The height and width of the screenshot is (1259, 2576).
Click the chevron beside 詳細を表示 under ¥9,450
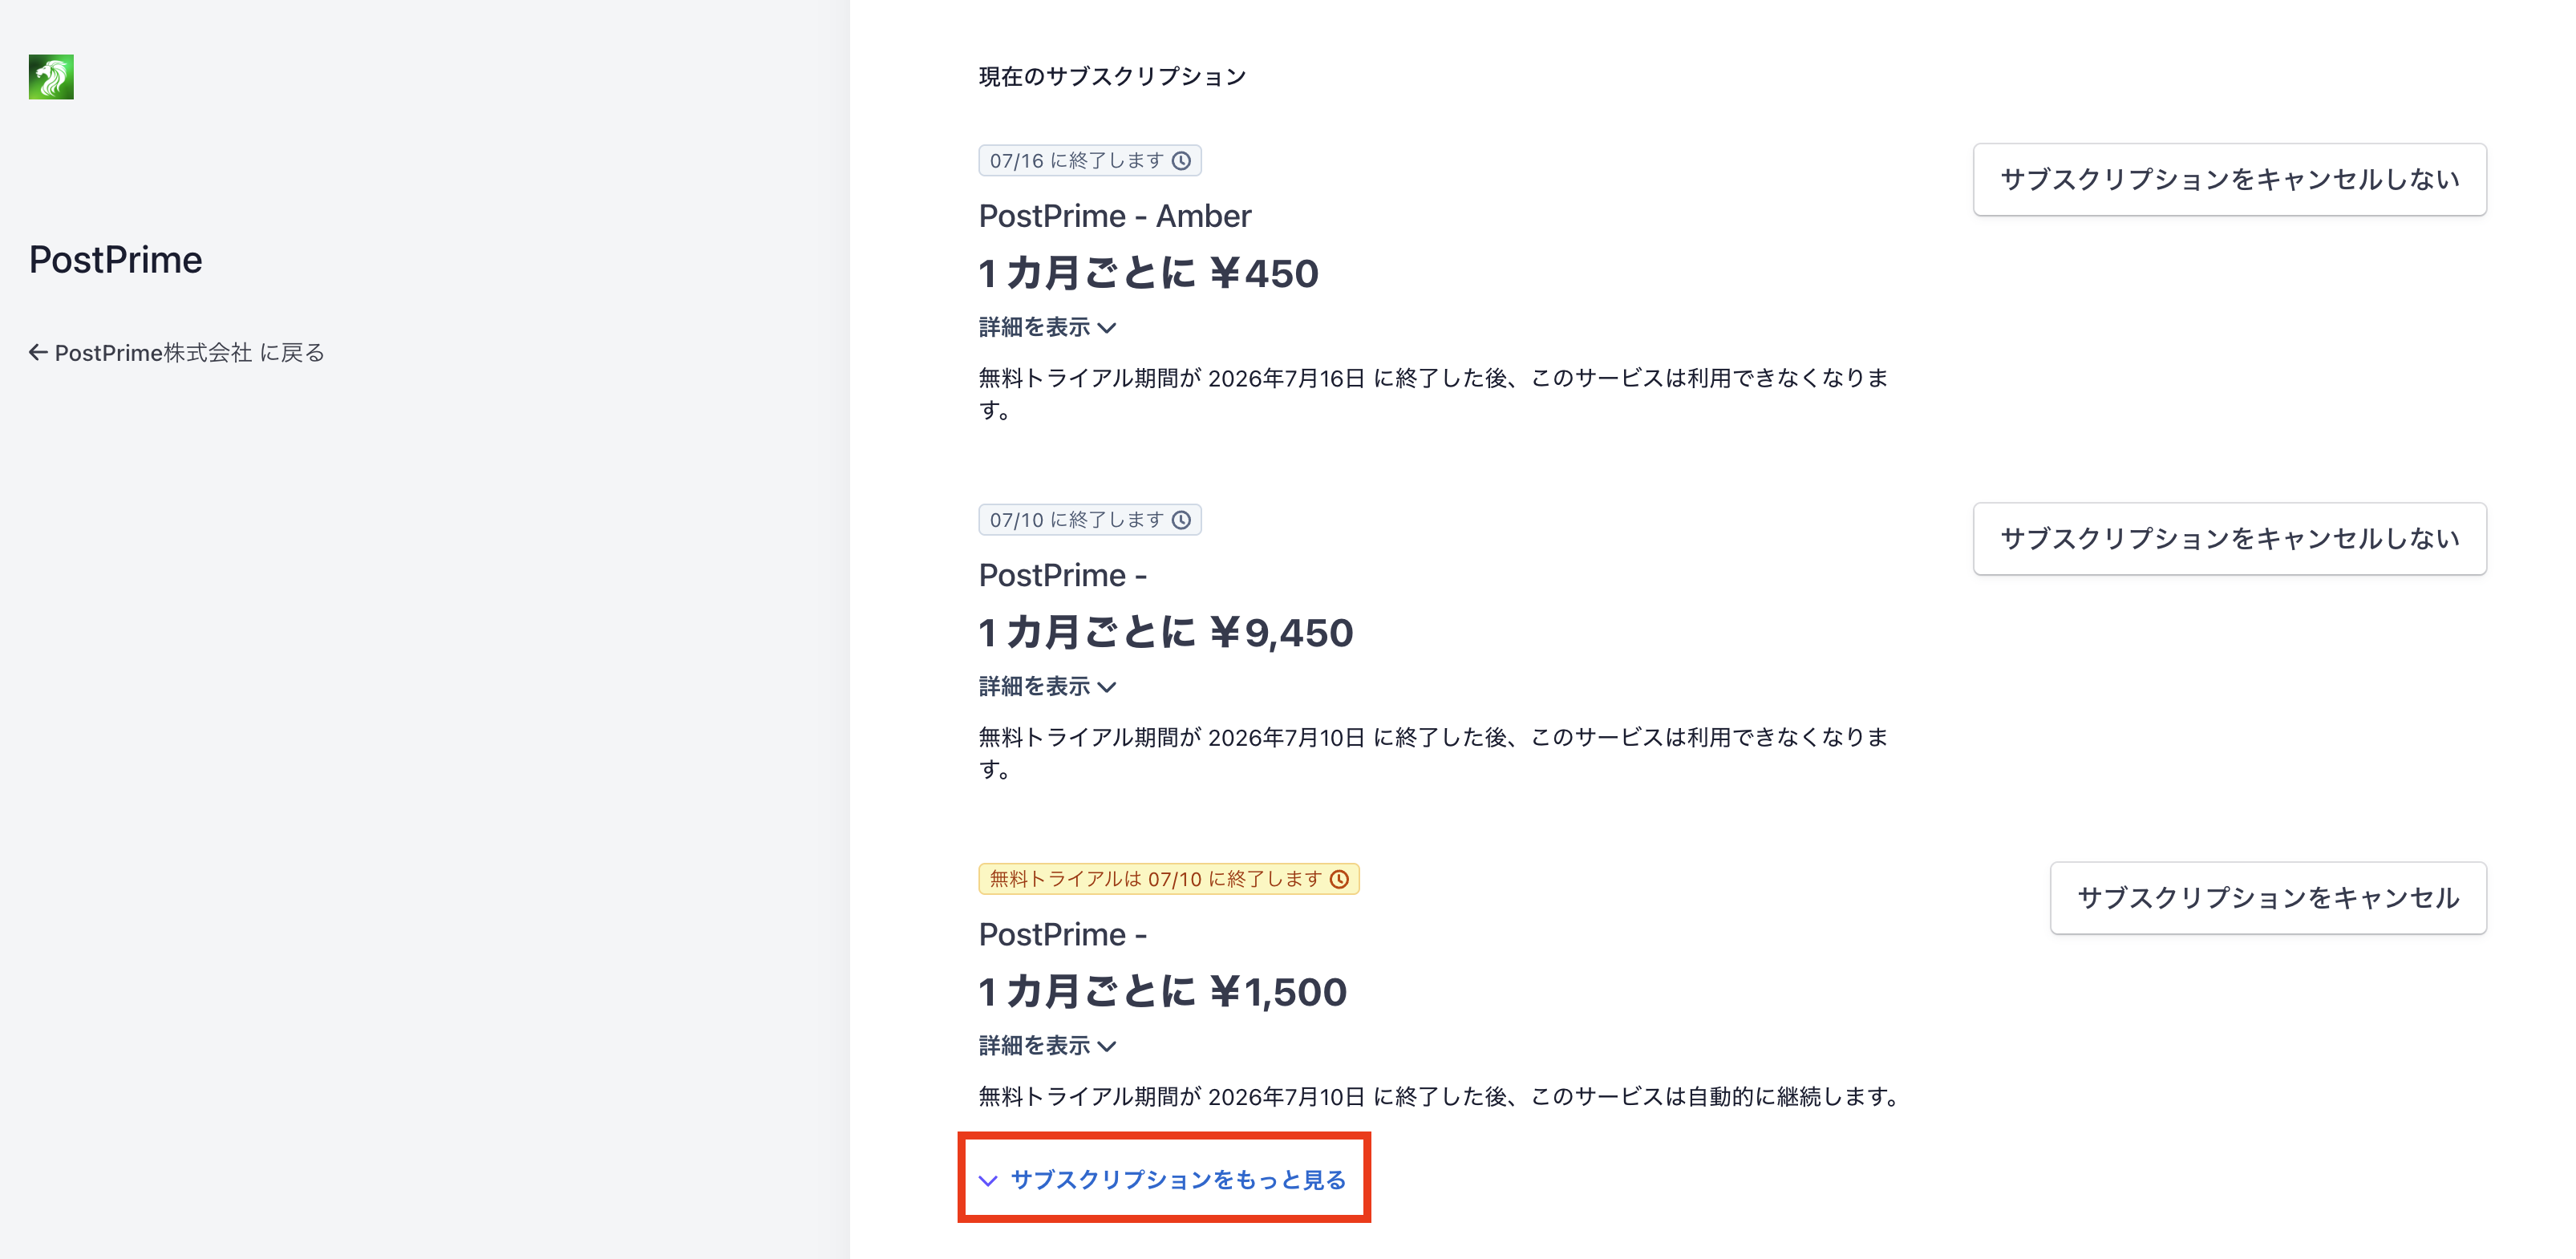click(1106, 687)
